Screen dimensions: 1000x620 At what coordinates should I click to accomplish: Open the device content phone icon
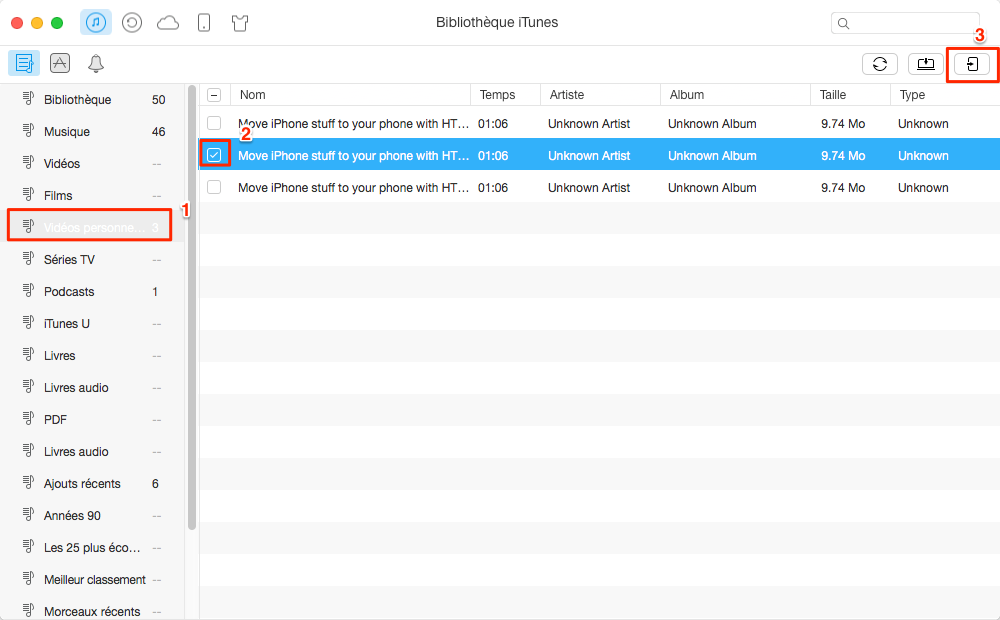204,23
